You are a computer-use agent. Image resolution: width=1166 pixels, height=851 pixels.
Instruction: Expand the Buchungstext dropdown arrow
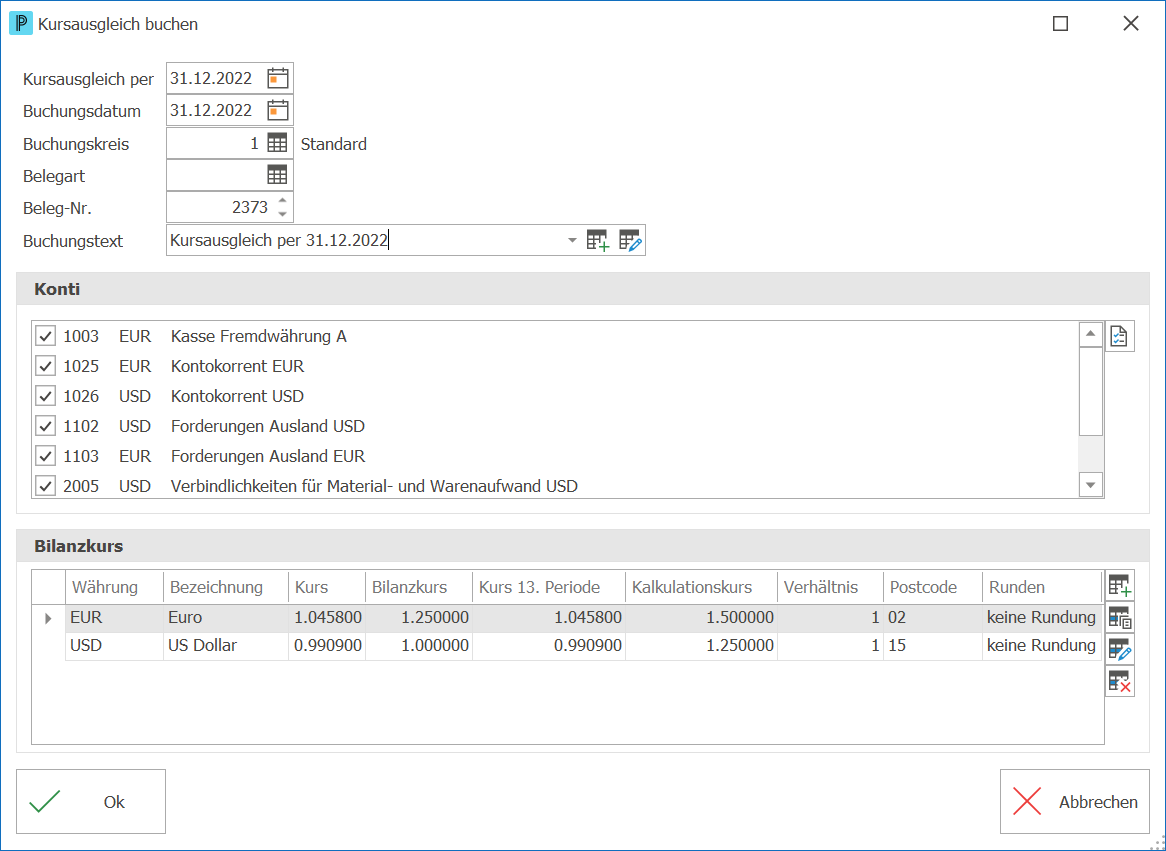point(572,240)
